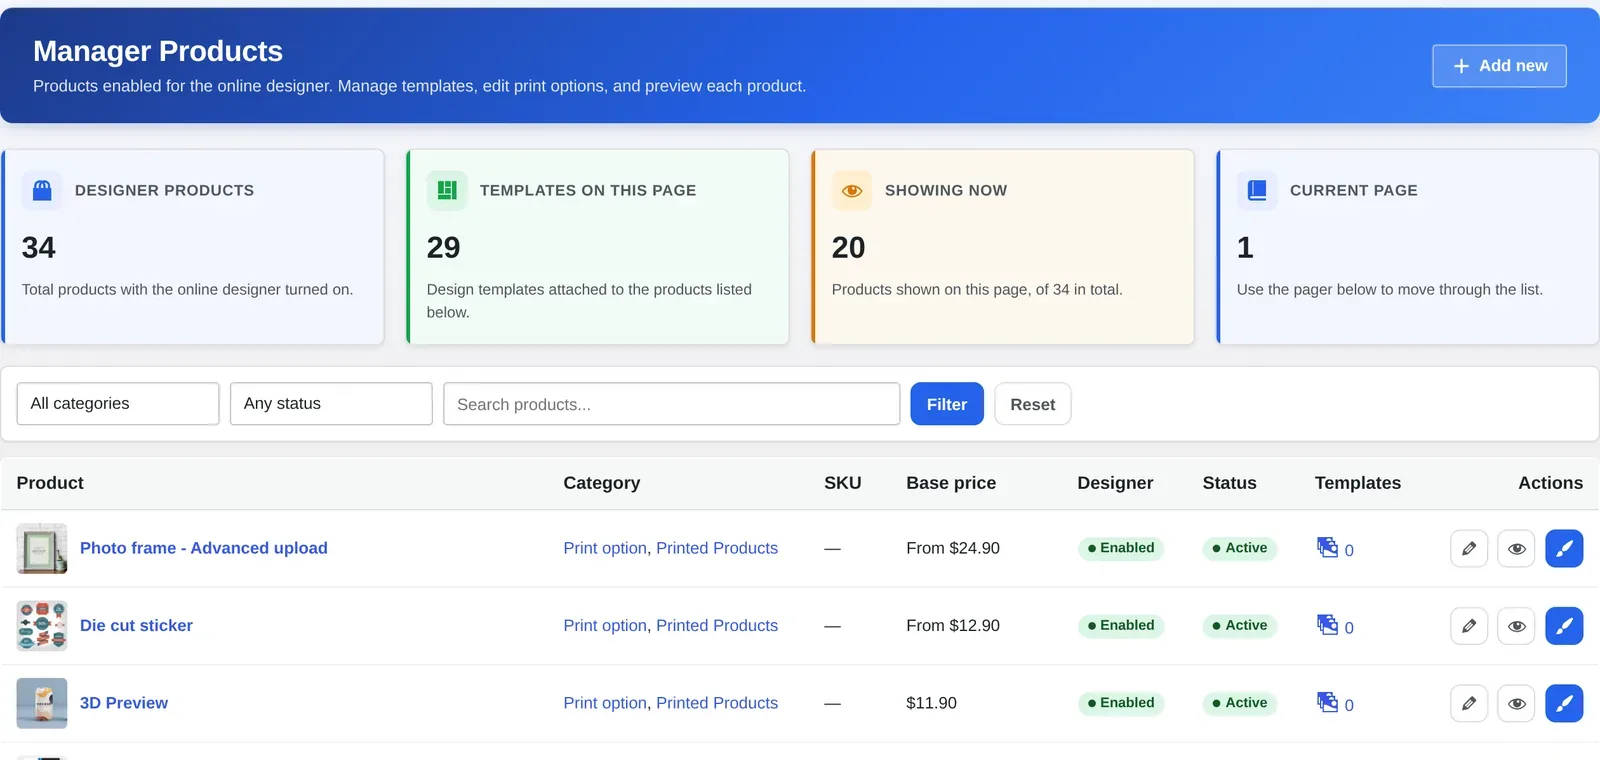Click Print option category in Photo frame row
The image size is (1600, 760).
point(605,548)
